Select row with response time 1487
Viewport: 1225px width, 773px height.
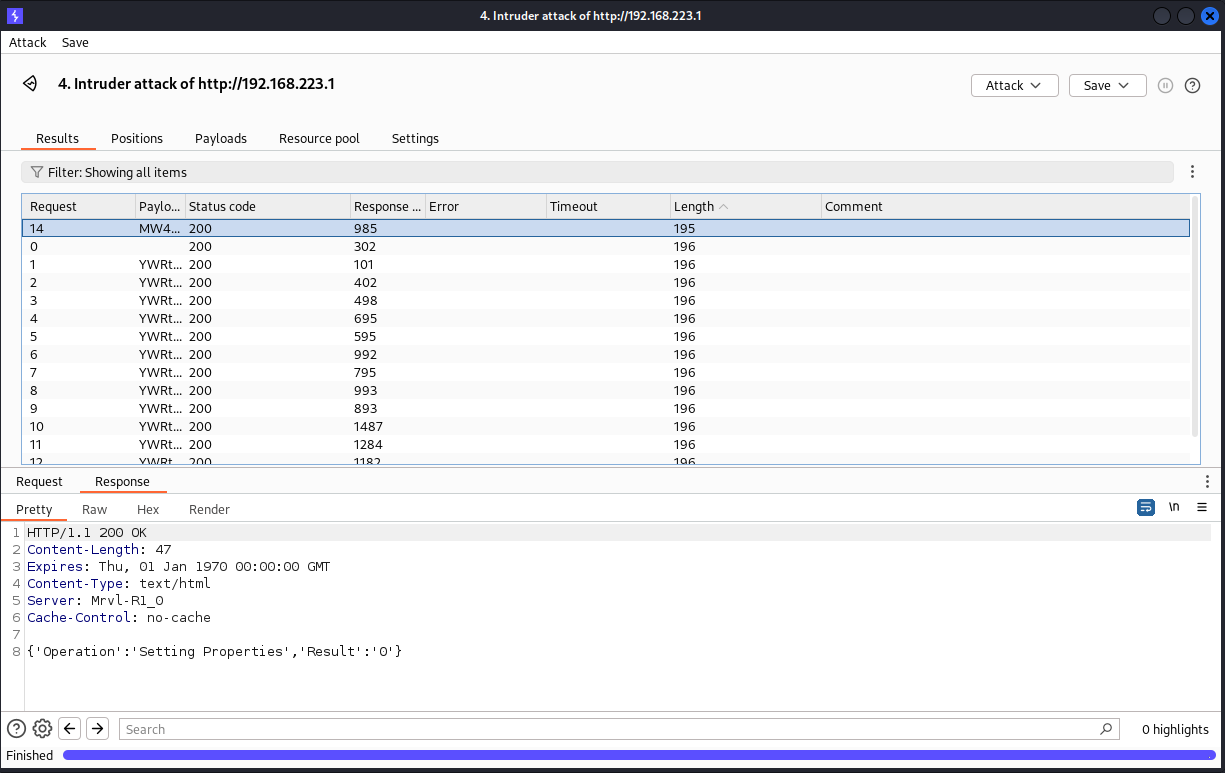[x=606, y=426]
